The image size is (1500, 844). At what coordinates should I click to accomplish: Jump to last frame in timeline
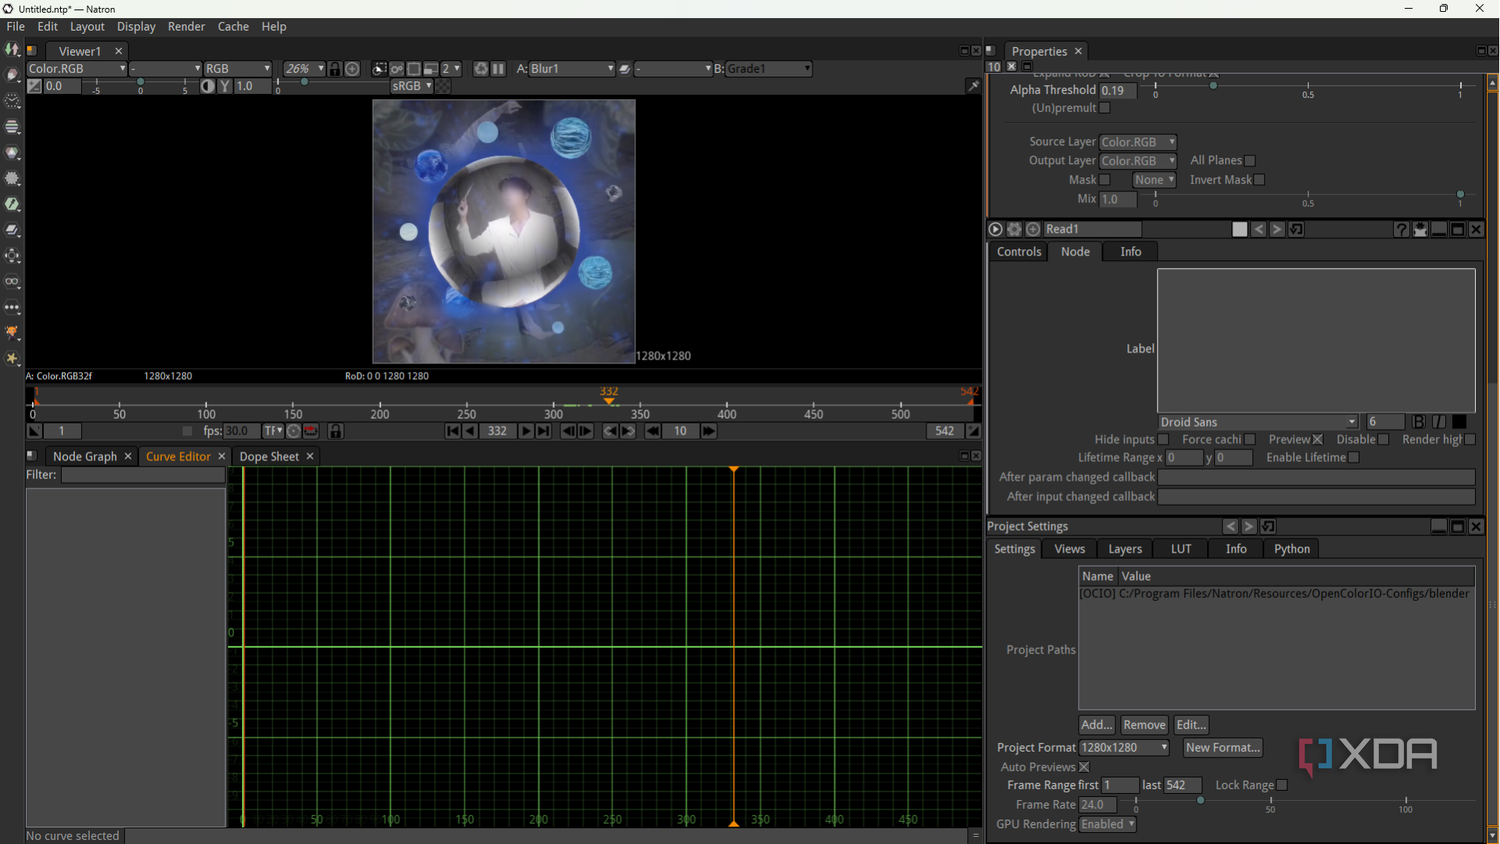(x=543, y=431)
